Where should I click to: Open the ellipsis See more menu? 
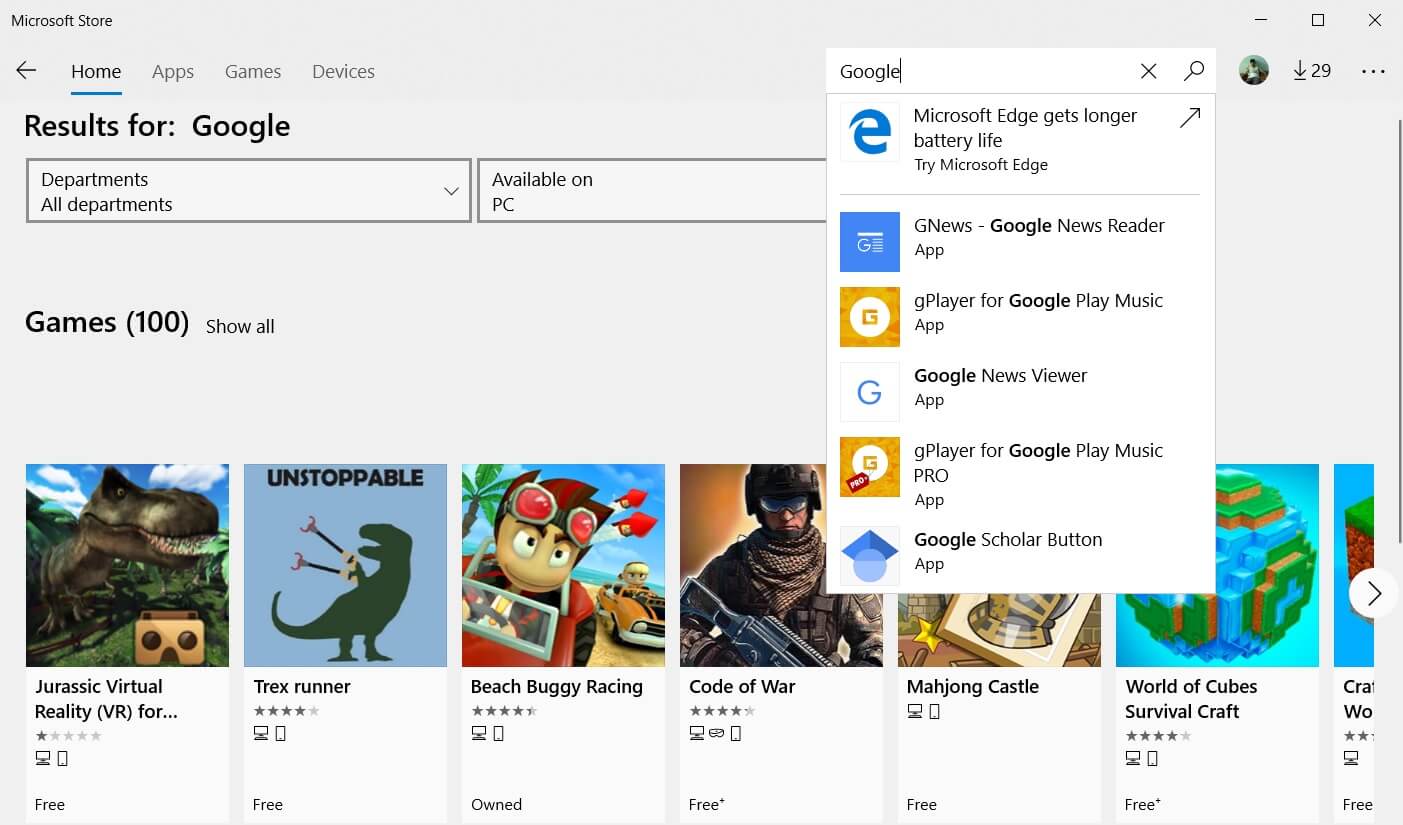[x=1373, y=70]
